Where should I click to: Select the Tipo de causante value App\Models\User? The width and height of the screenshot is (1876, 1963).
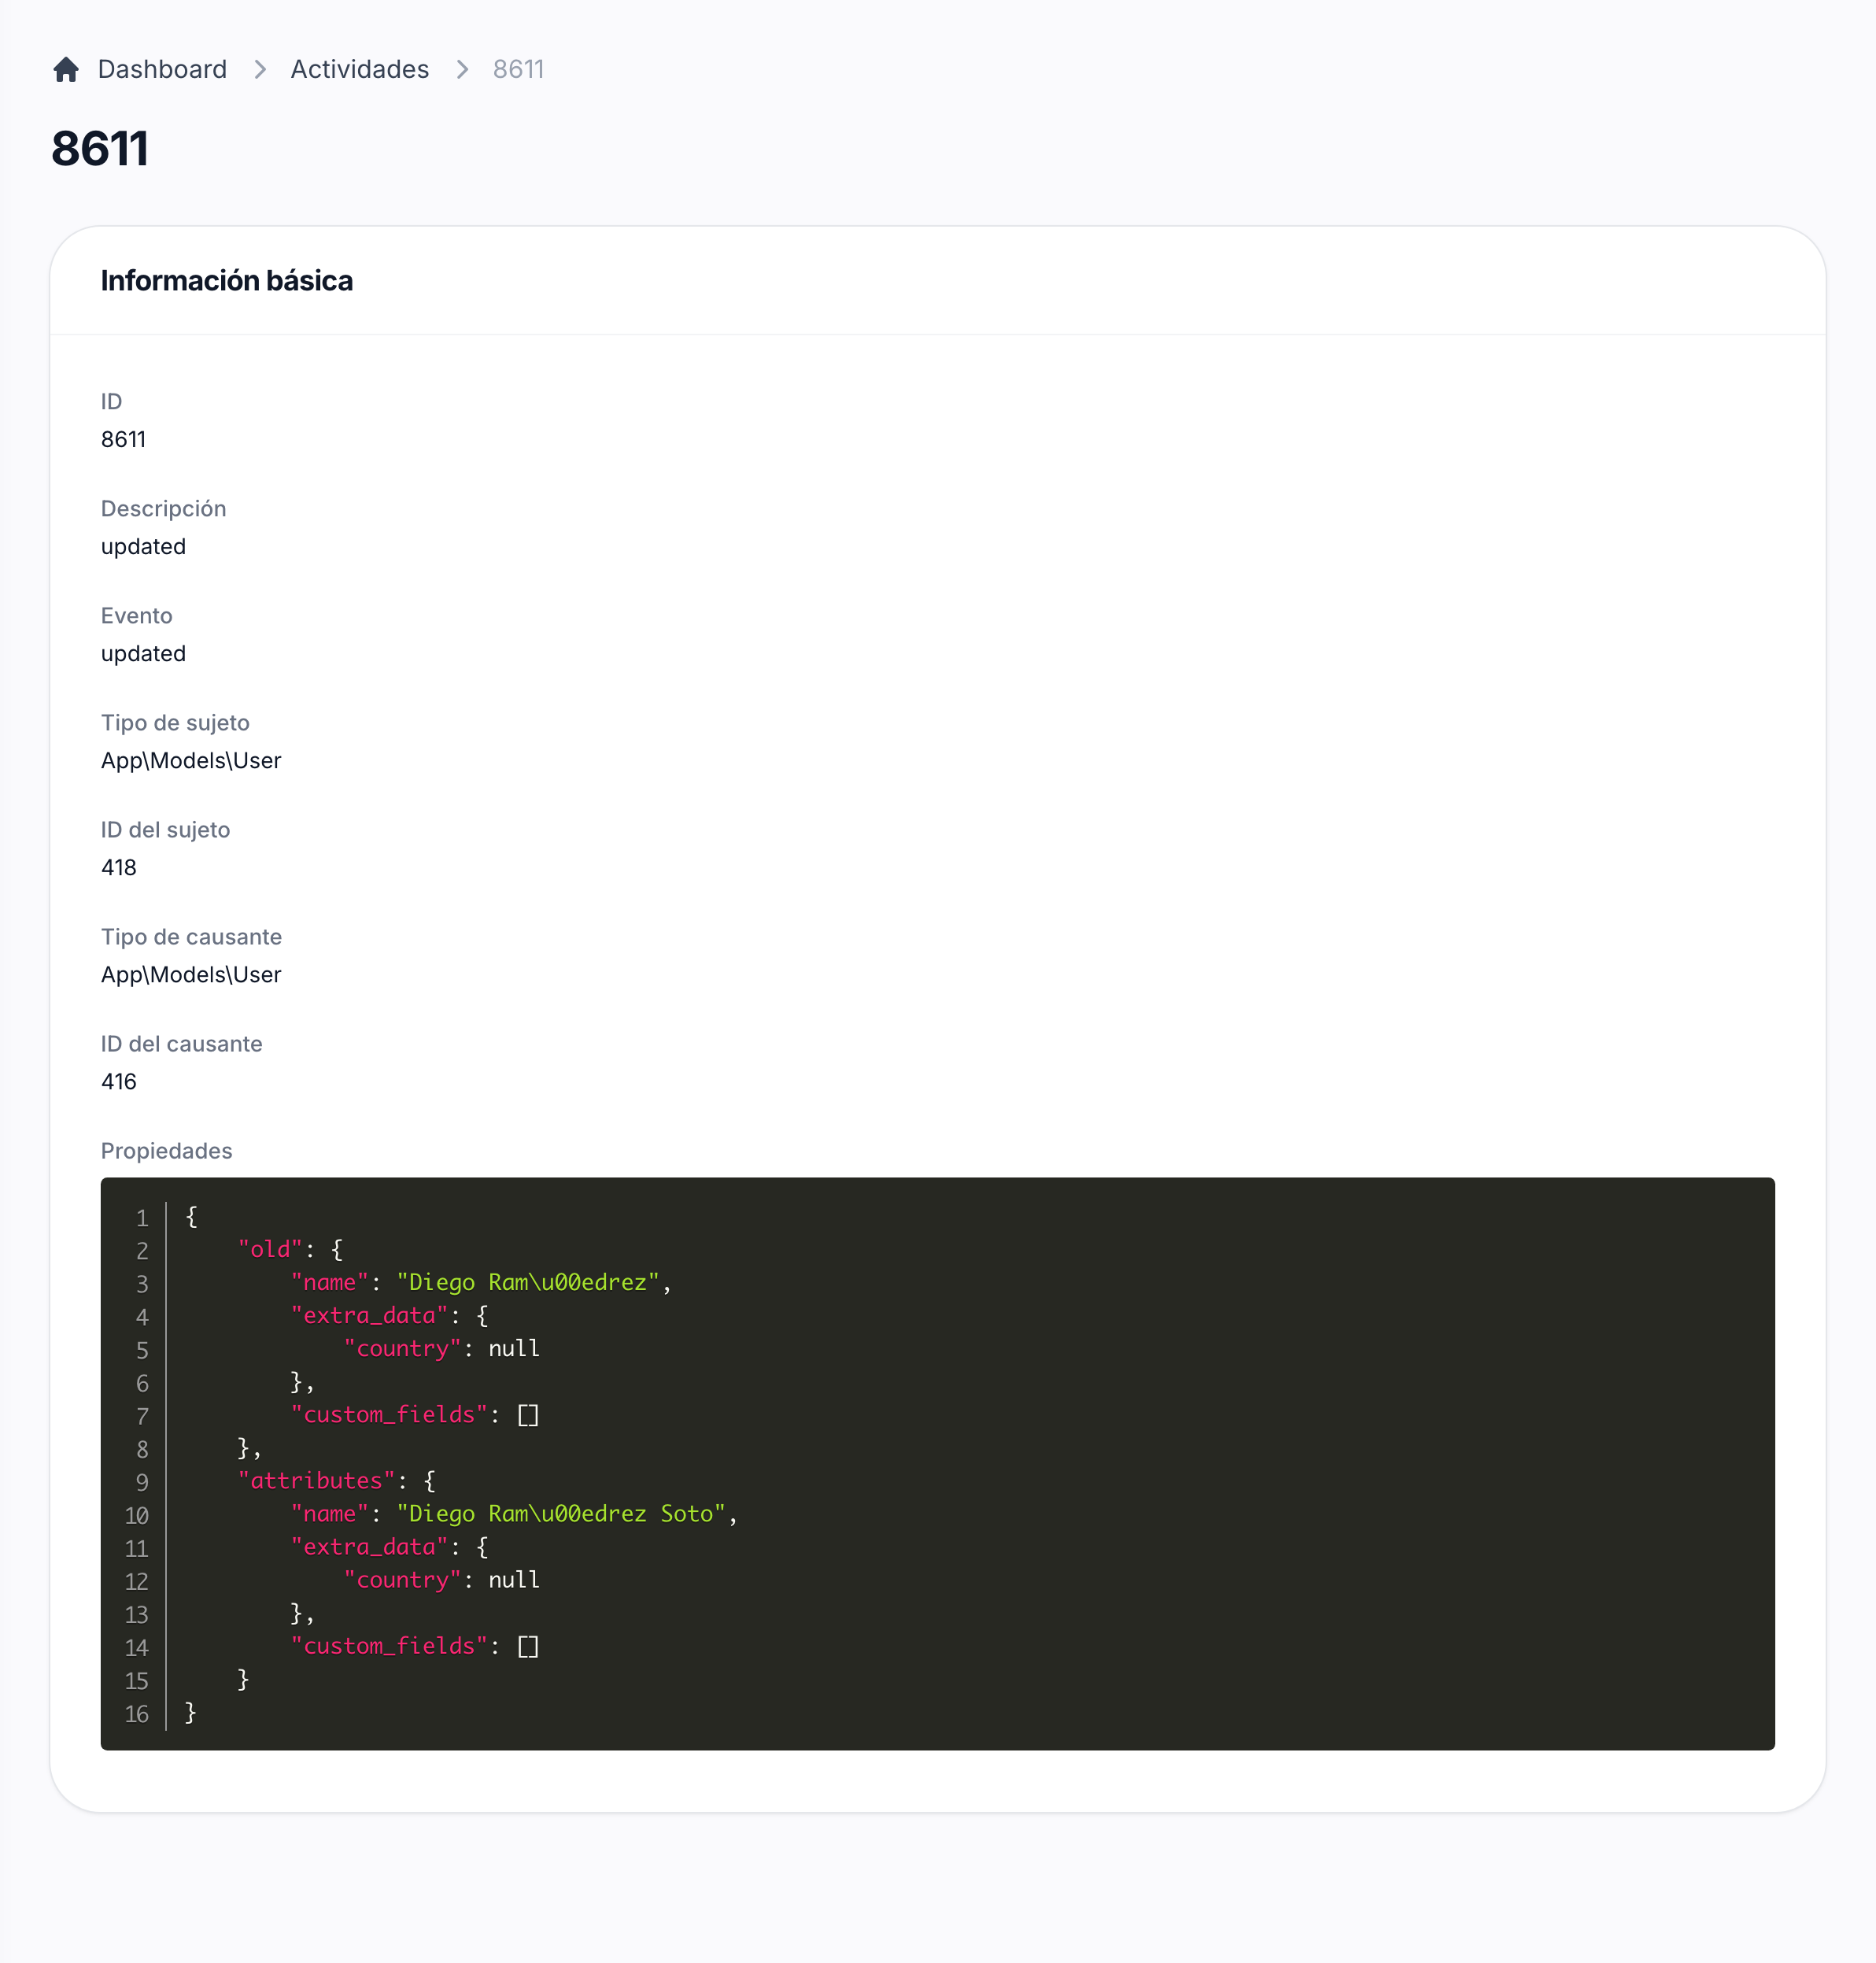[191, 975]
